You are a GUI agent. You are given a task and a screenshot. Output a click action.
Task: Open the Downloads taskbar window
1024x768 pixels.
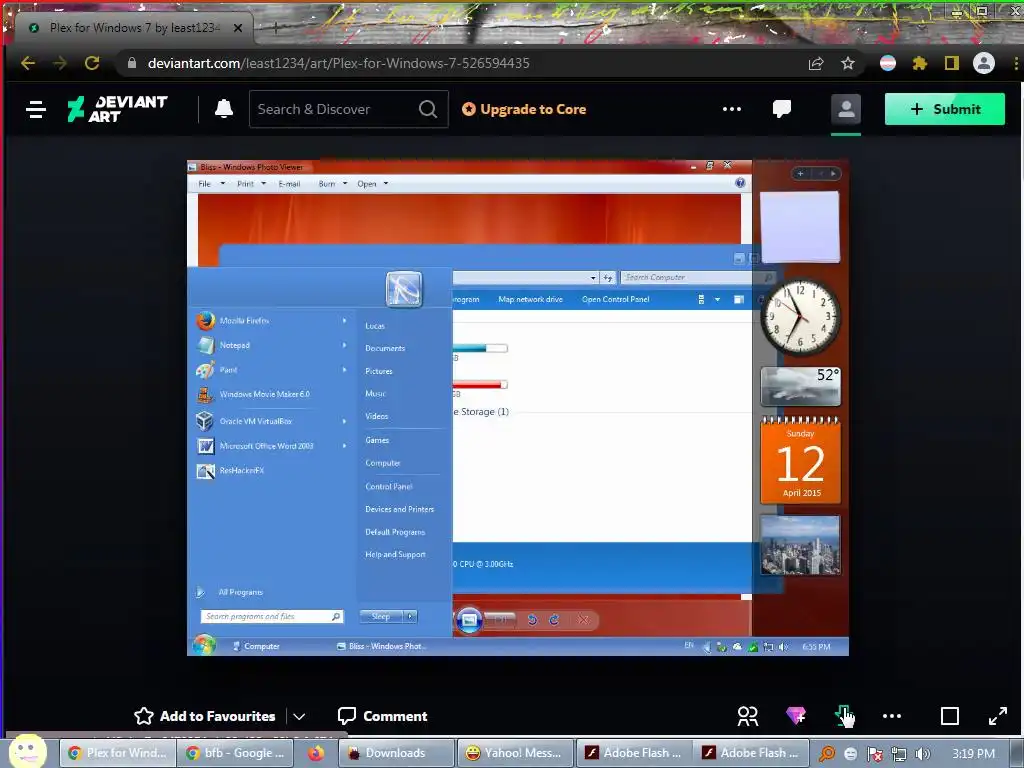coord(396,753)
